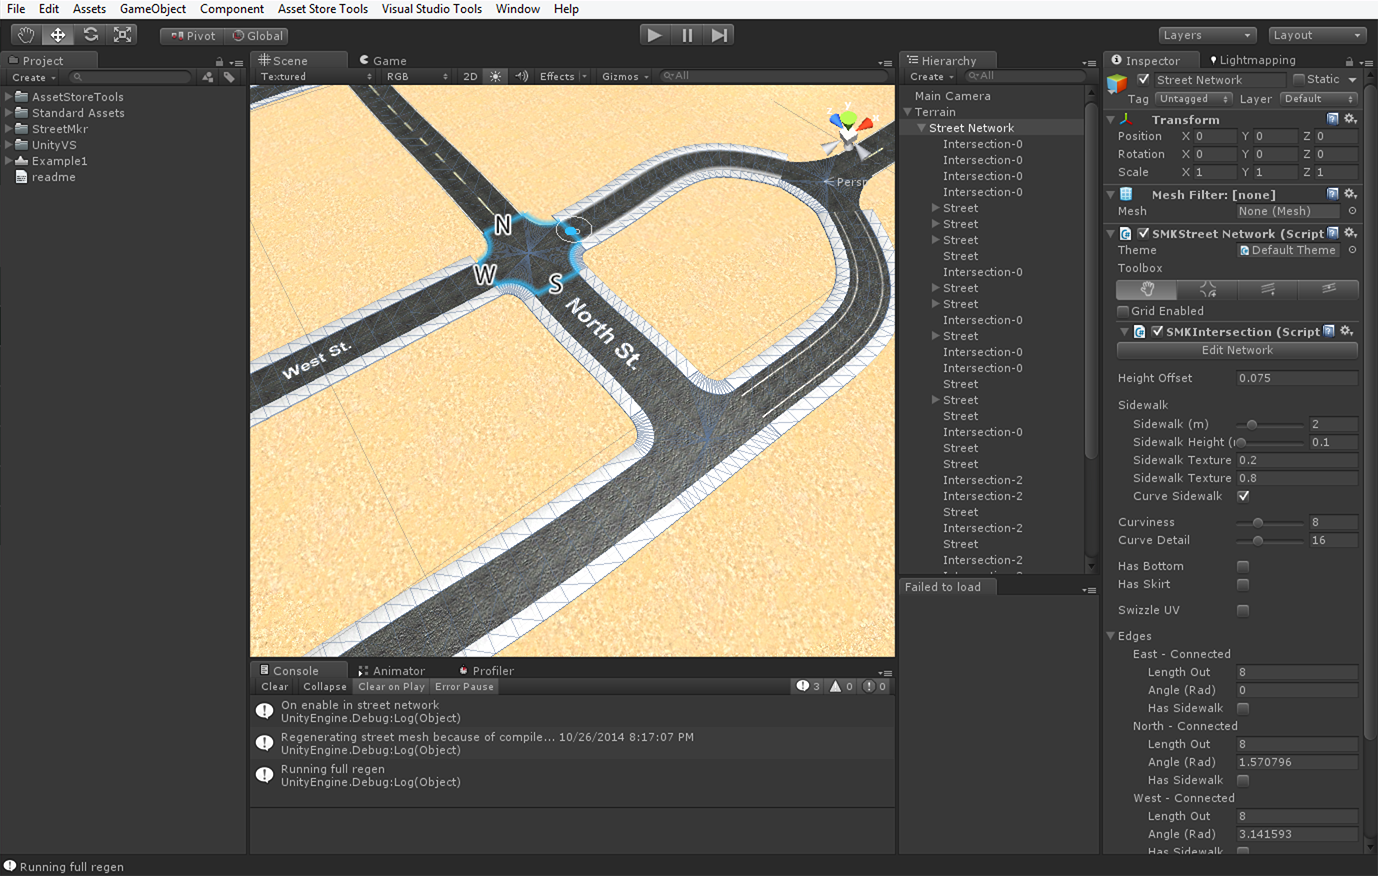Open Textured draw mode dropdown

pyautogui.click(x=316, y=76)
